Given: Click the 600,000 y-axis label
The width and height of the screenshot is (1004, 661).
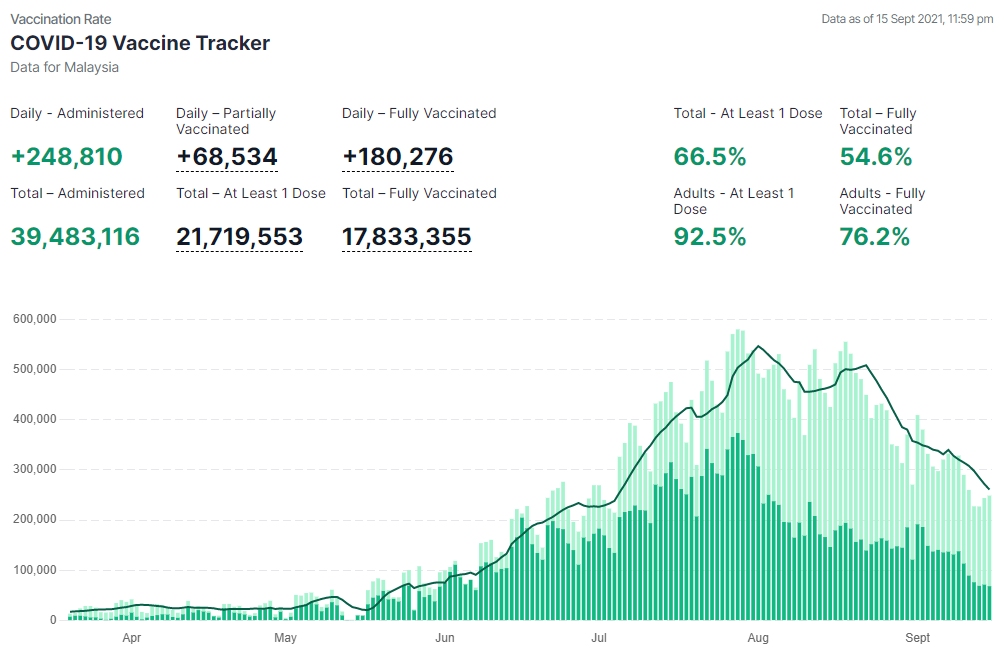Looking at the screenshot, I should click(33, 319).
